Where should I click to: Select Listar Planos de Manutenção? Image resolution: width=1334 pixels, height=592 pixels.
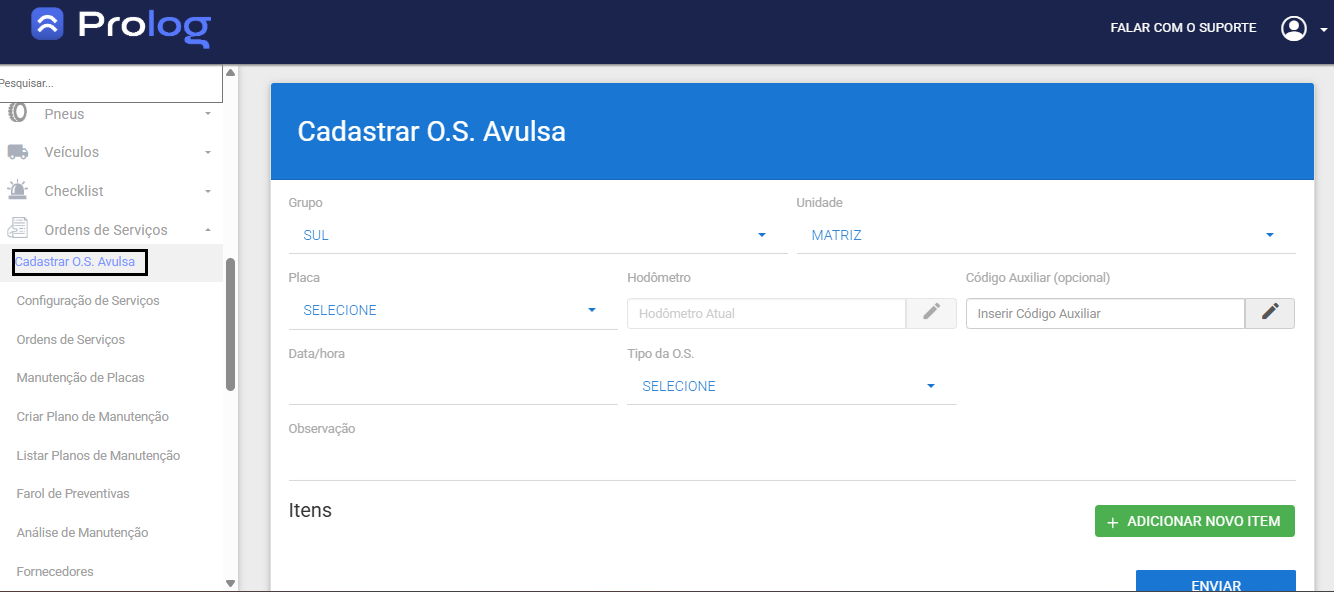[x=98, y=455]
